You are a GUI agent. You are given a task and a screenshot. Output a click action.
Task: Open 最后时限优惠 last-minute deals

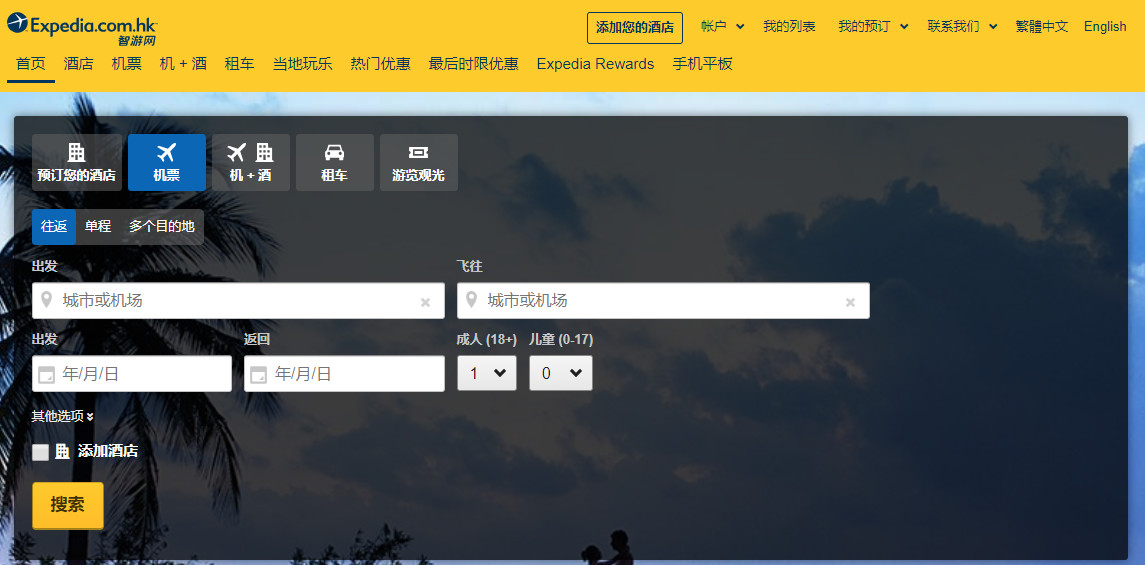tap(474, 64)
